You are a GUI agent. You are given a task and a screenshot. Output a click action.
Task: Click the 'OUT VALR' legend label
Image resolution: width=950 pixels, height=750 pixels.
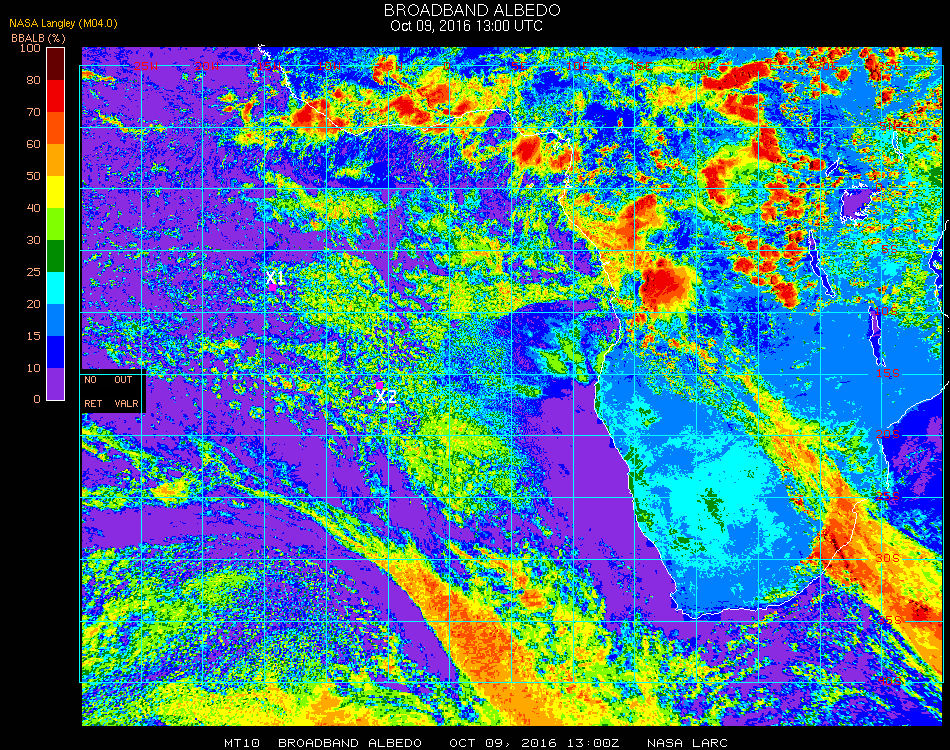click(x=126, y=391)
